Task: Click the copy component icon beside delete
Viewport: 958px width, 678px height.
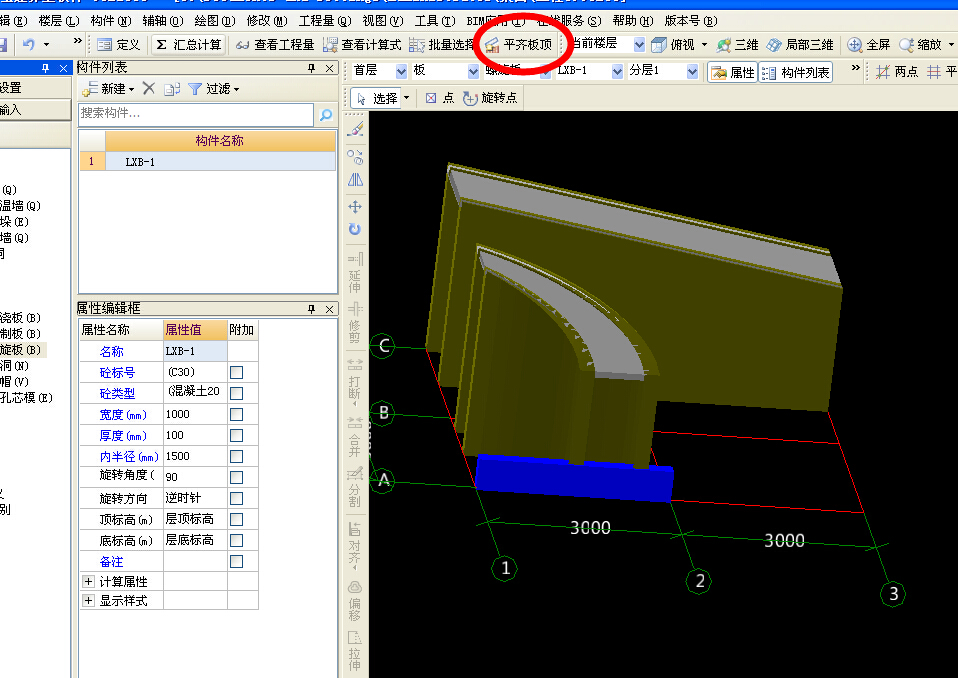Action: 172,89
